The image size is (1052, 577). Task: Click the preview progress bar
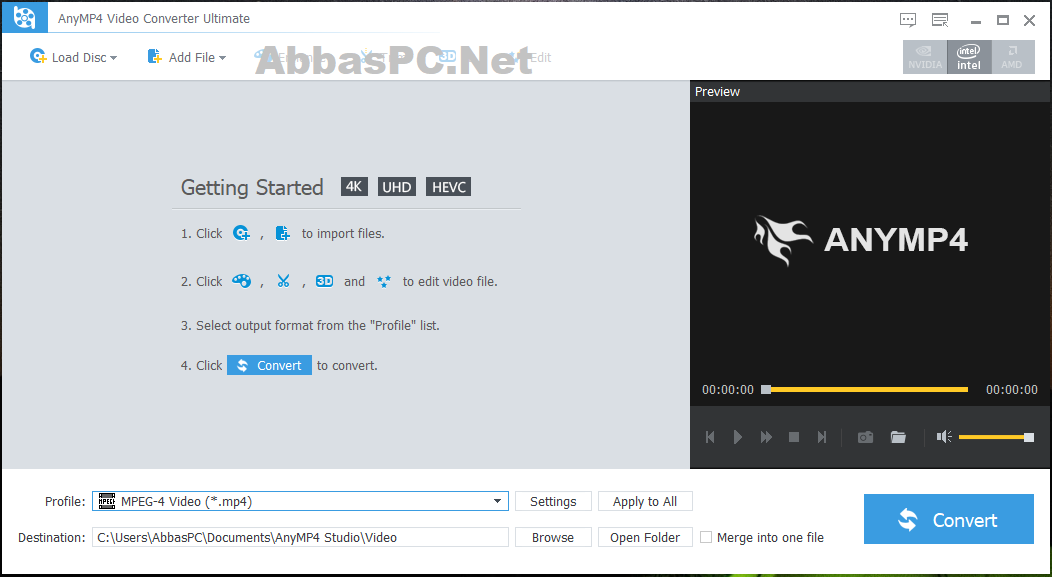(866, 389)
